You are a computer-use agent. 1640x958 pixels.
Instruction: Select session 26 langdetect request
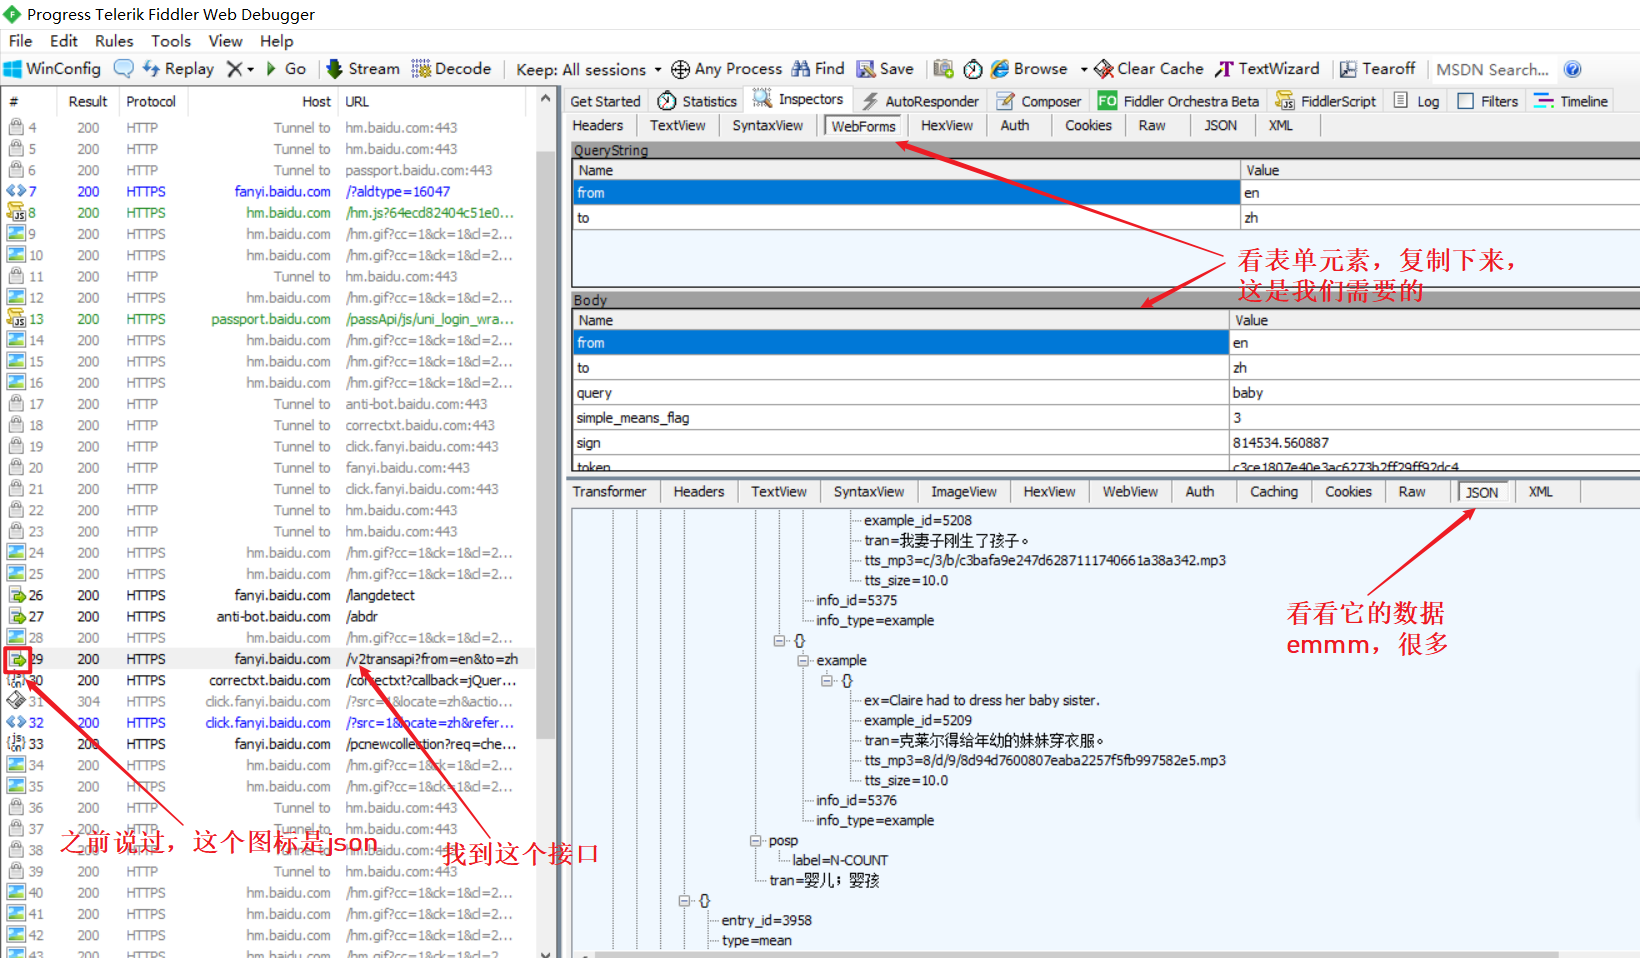(x=268, y=595)
